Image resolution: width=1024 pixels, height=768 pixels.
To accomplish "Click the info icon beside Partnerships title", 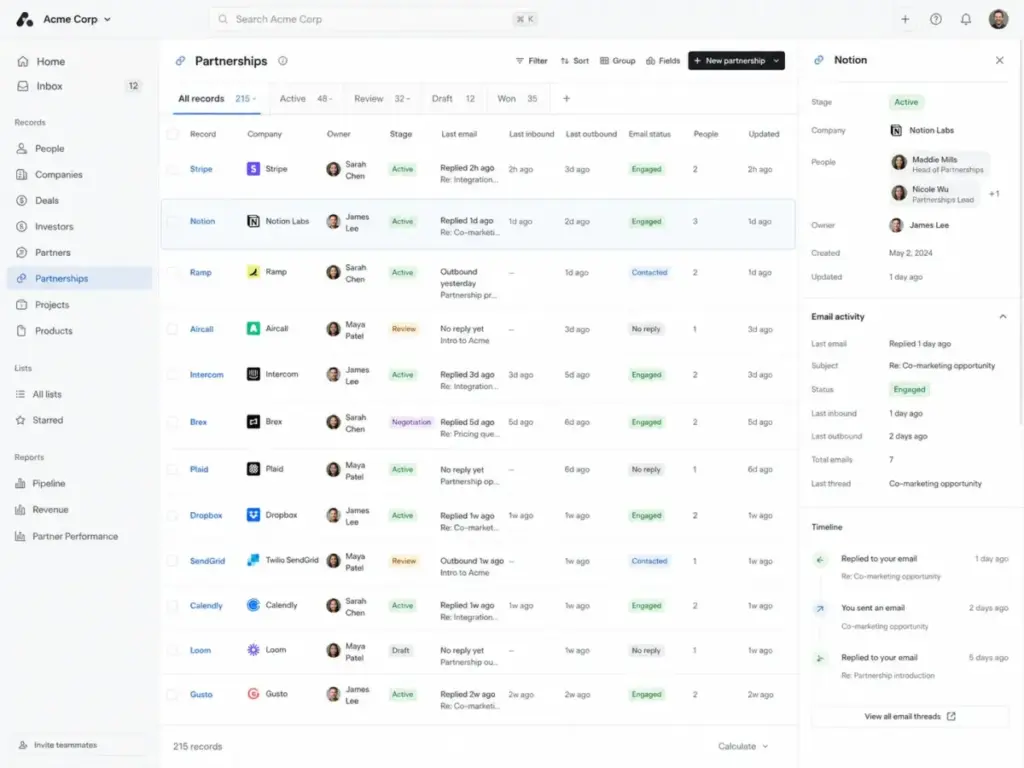I will [x=283, y=61].
